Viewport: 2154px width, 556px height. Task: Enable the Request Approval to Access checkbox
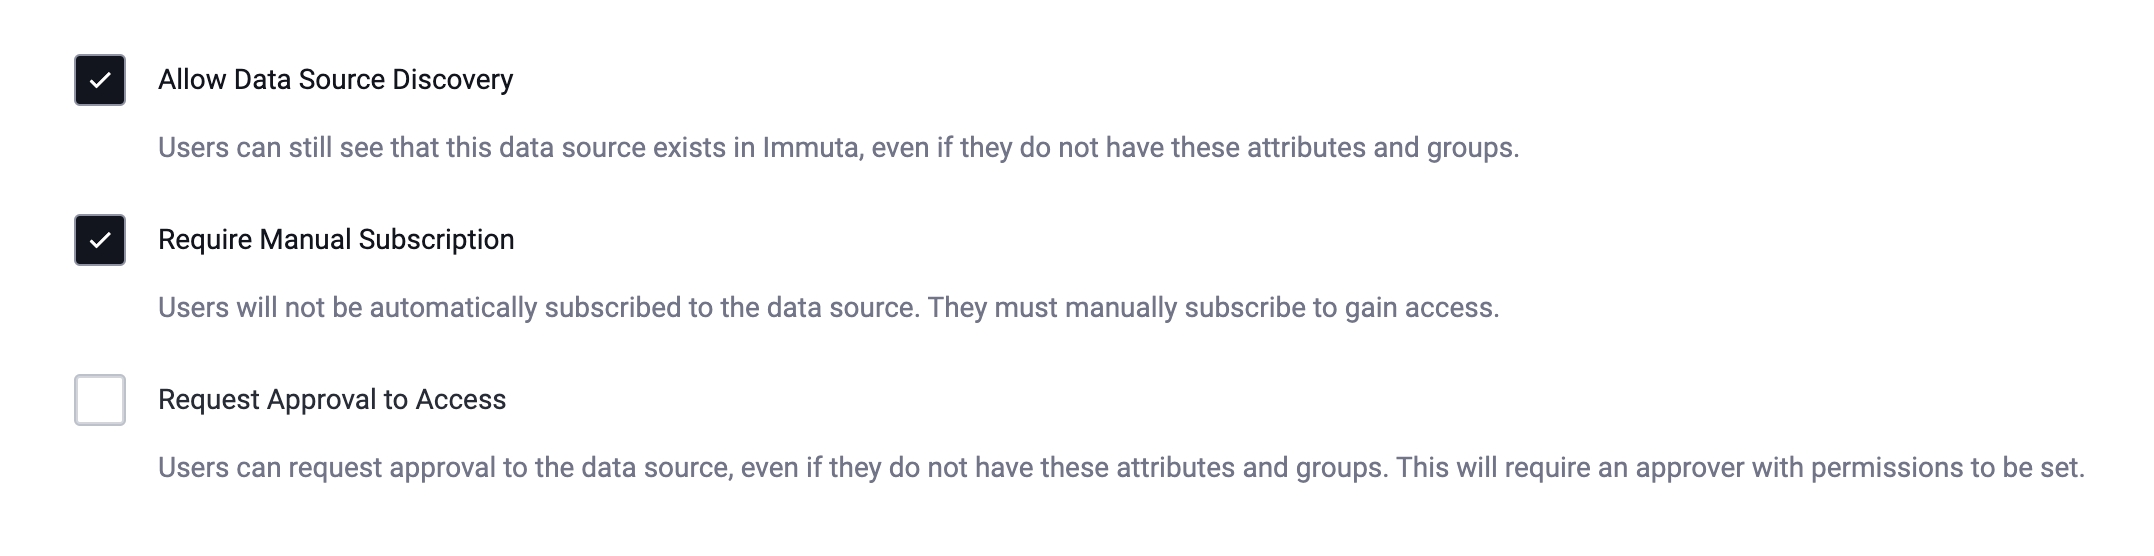100,400
